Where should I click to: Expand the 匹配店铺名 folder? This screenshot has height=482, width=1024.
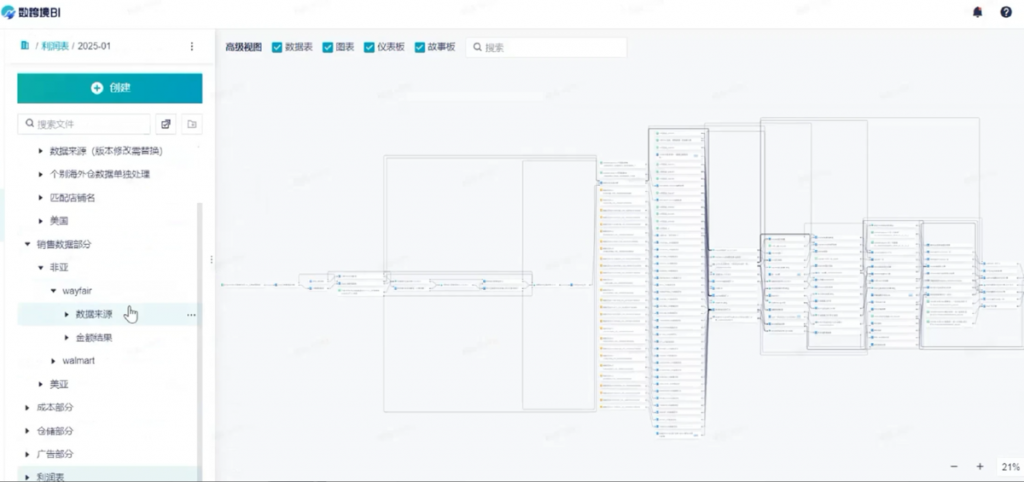(x=40, y=198)
